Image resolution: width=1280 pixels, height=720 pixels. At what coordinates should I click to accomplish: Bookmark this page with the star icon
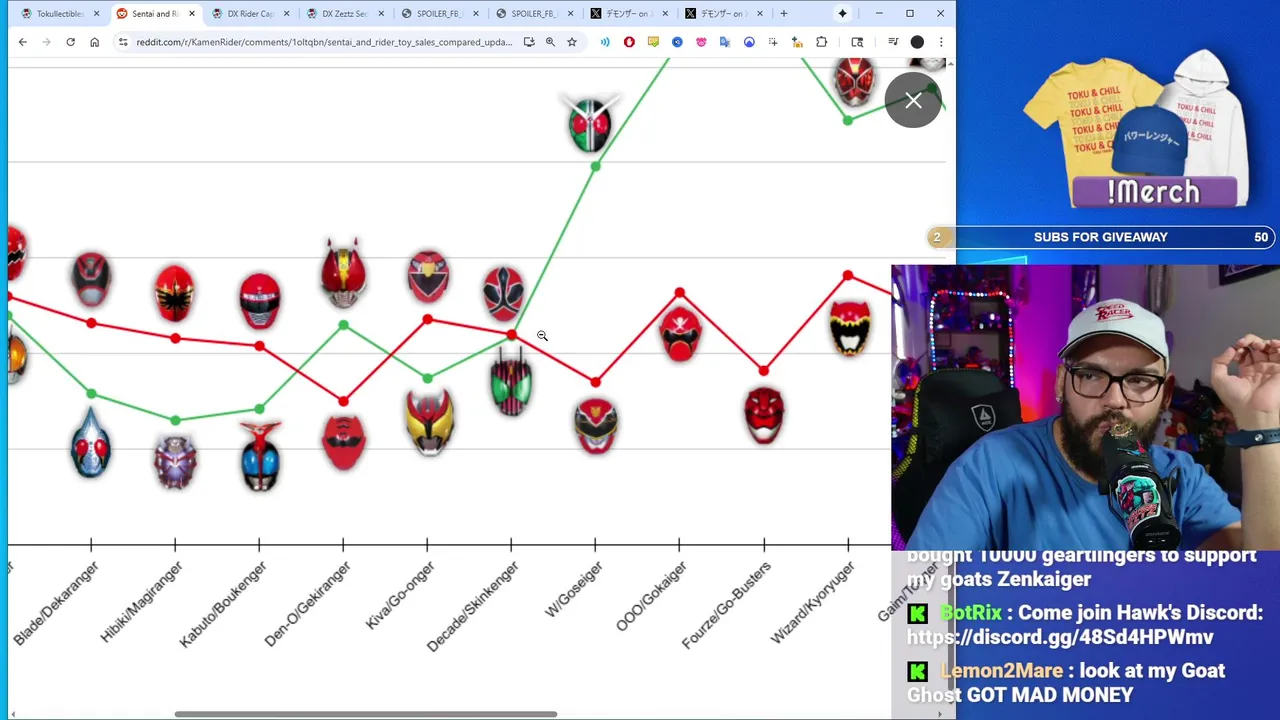pos(572,42)
